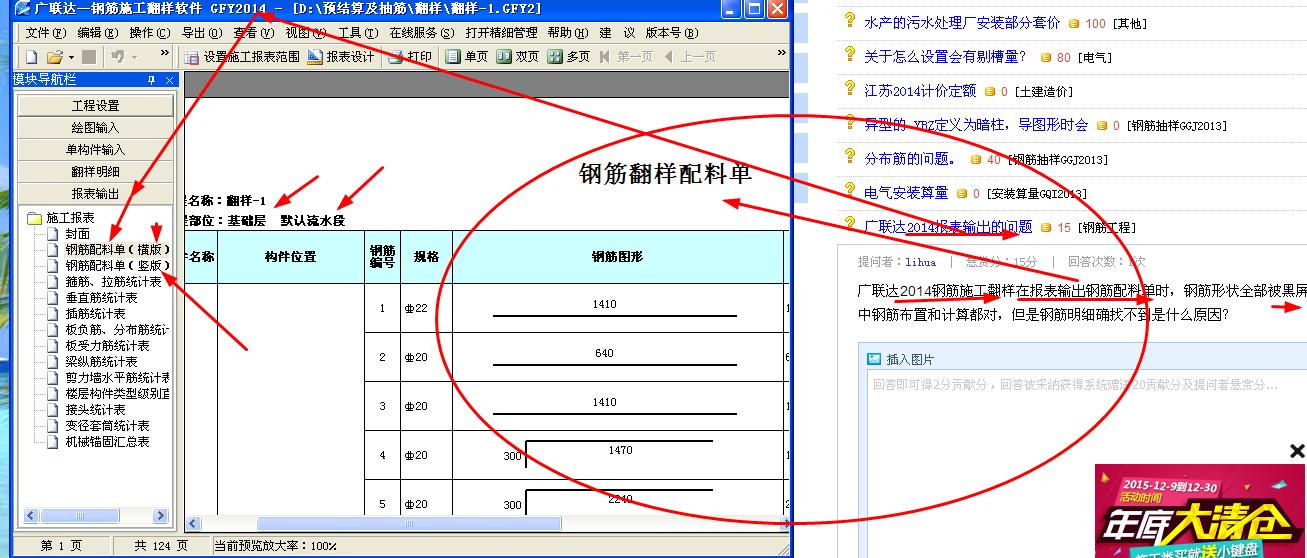Click the 绘图输入 navigation button
This screenshot has height=558, width=1307.
pos(95,127)
